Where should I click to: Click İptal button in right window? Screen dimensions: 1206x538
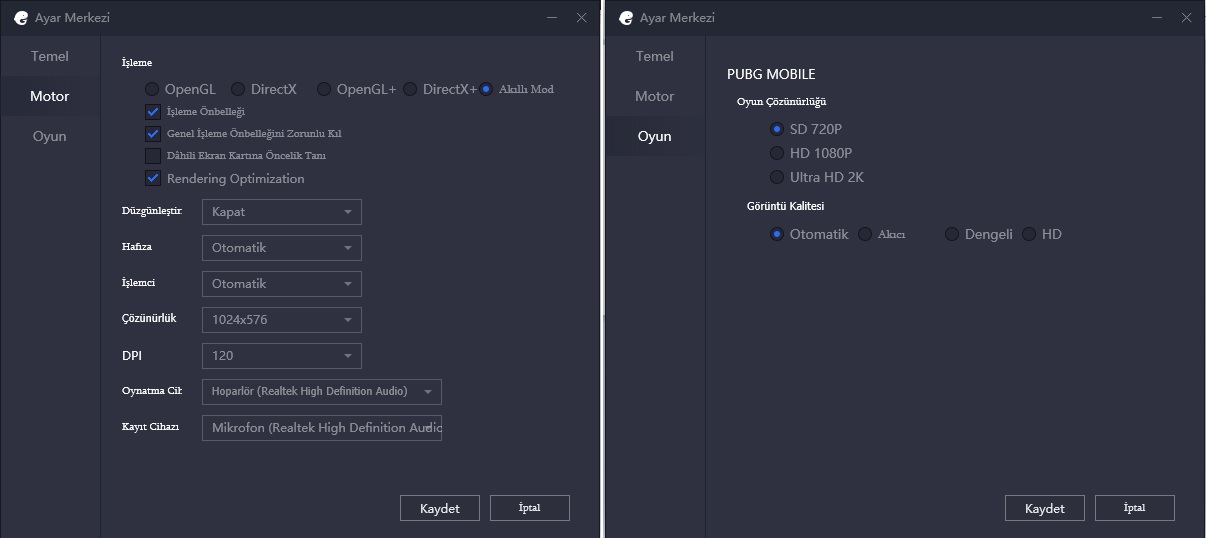(x=1135, y=508)
